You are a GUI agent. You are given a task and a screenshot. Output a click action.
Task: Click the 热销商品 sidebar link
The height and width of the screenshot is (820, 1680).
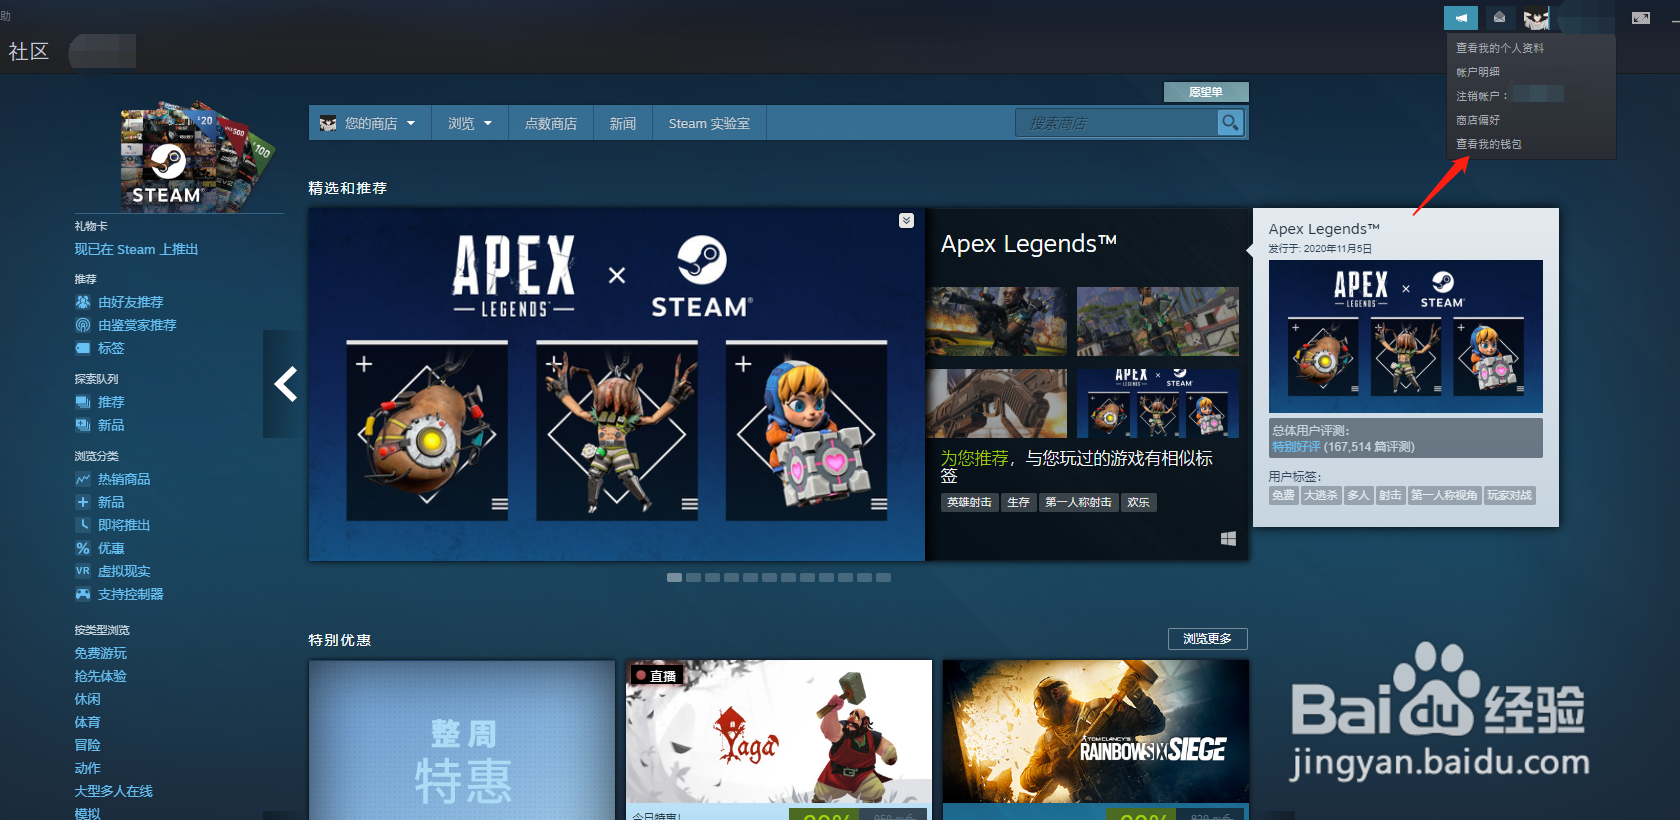coord(124,479)
